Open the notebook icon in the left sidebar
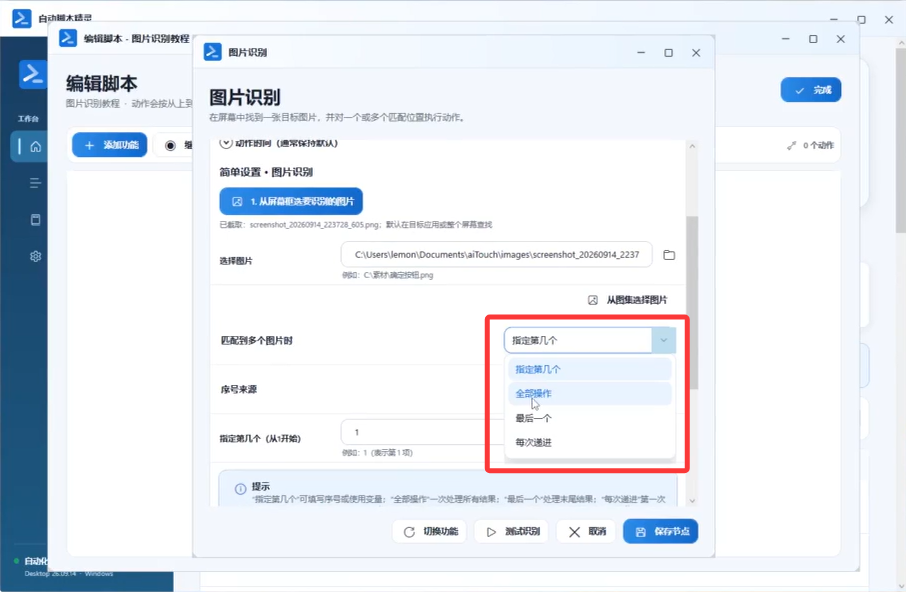Screen dimensions: 906x592 (x=35, y=219)
